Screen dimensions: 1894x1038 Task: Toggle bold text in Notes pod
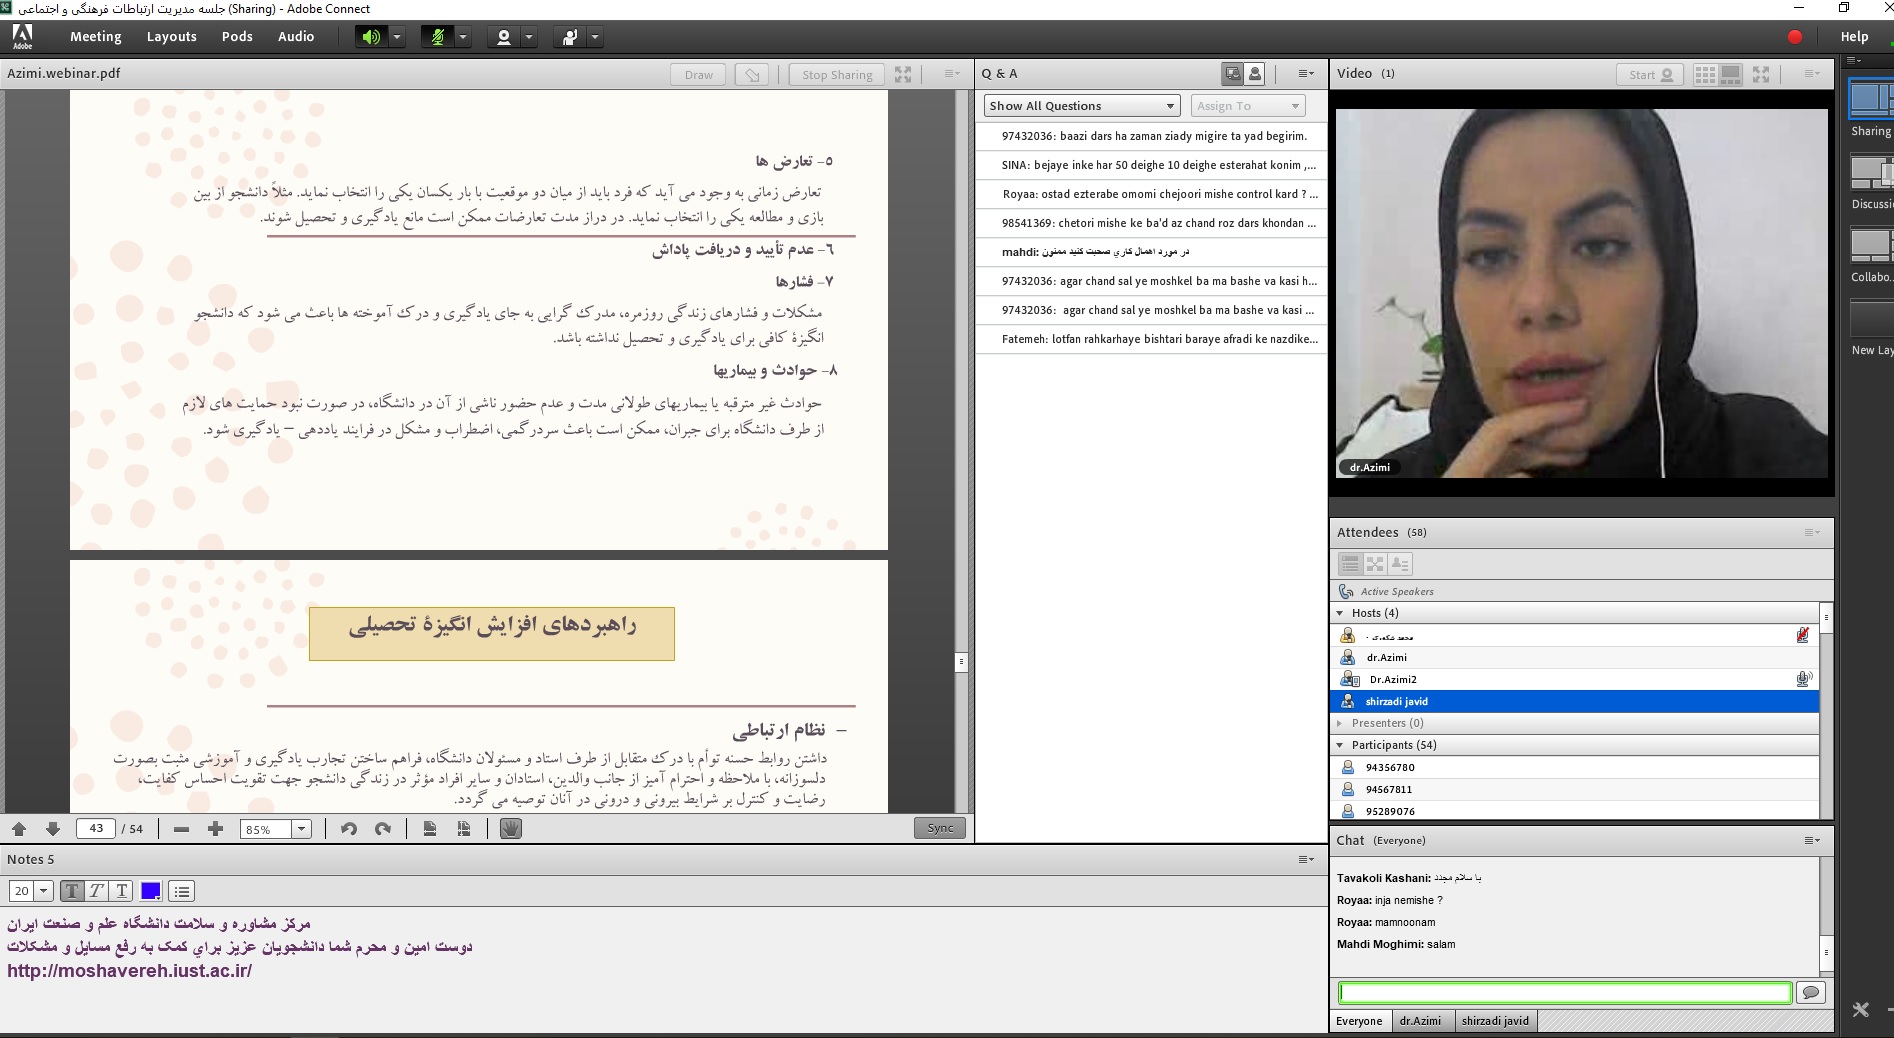72,891
